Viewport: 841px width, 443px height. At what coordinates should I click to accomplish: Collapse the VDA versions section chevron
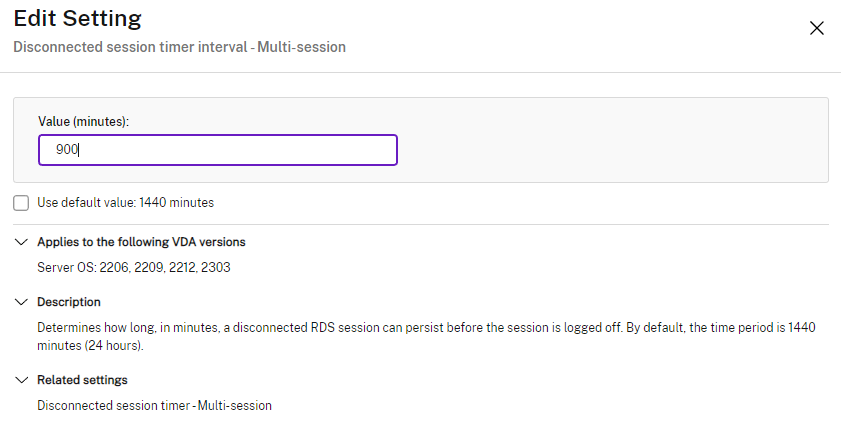[21, 242]
